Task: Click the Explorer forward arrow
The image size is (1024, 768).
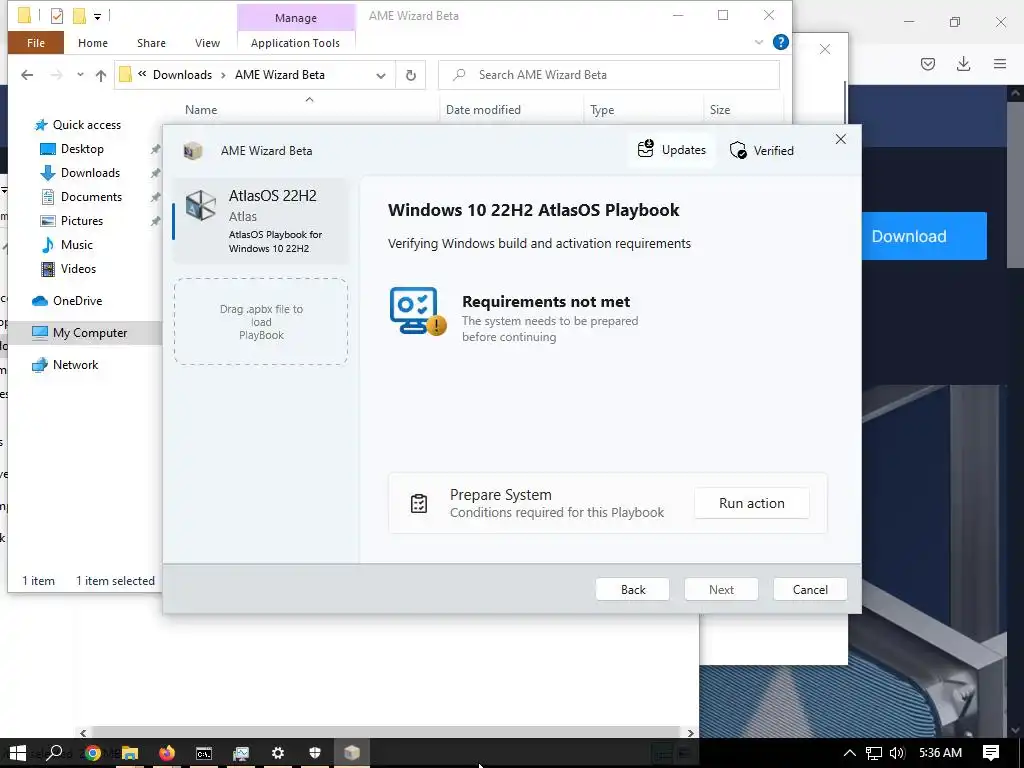Action: click(56, 75)
